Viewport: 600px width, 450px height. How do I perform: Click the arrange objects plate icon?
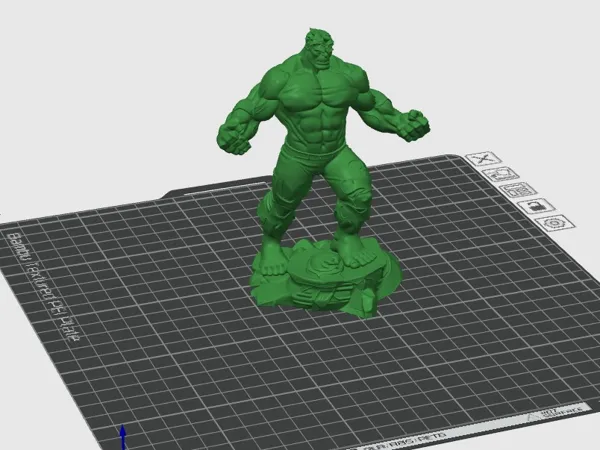[518, 190]
